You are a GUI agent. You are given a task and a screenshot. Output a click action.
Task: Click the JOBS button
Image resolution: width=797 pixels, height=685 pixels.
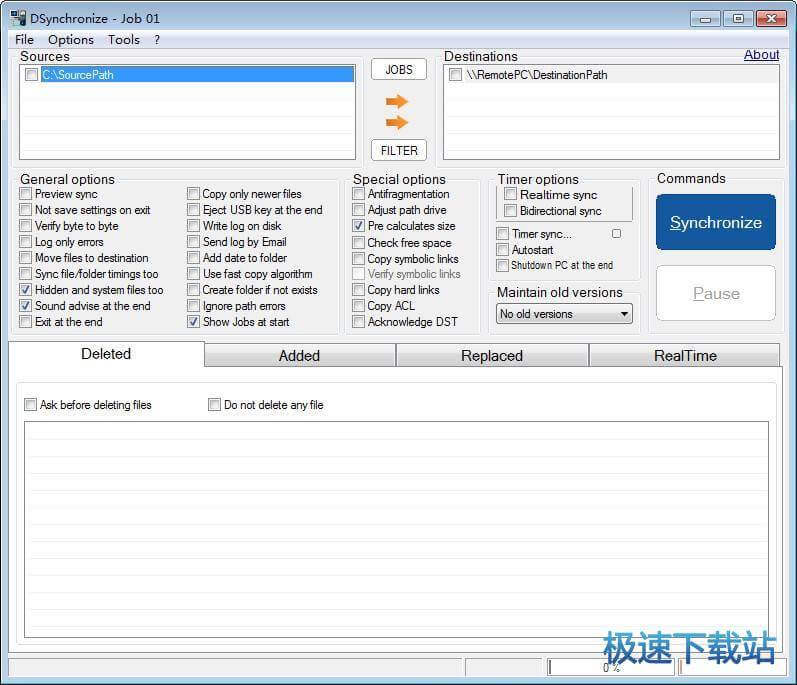click(399, 69)
